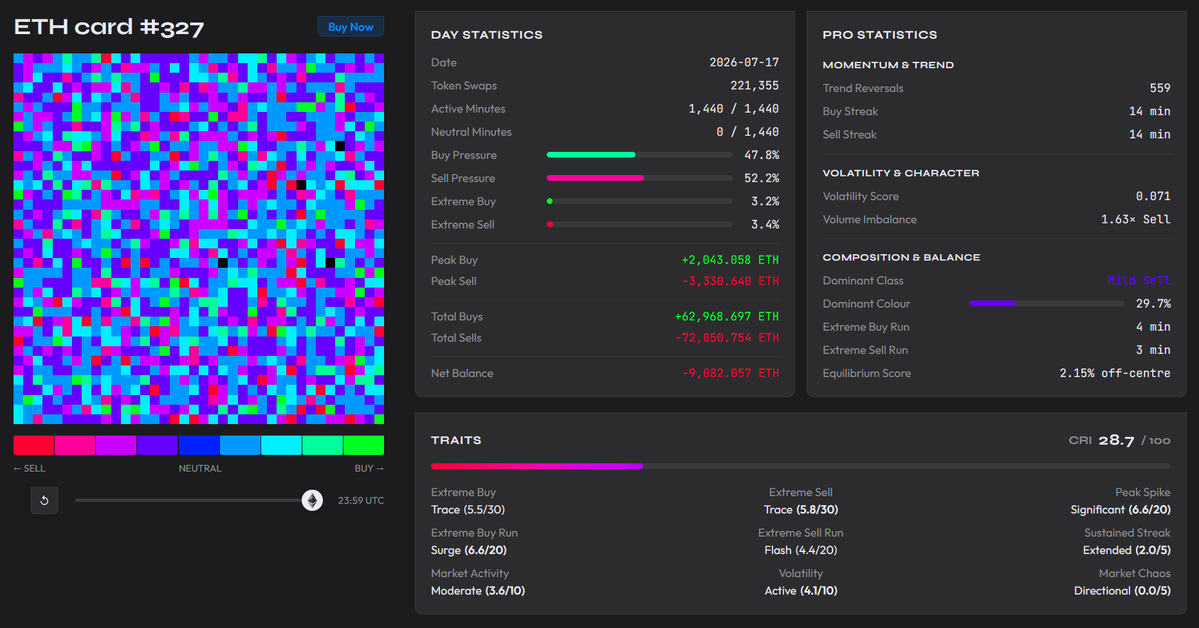Viewport: 1199px width, 628px height.
Task: Click the PRO STATISTICS heading
Action: click(x=879, y=35)
